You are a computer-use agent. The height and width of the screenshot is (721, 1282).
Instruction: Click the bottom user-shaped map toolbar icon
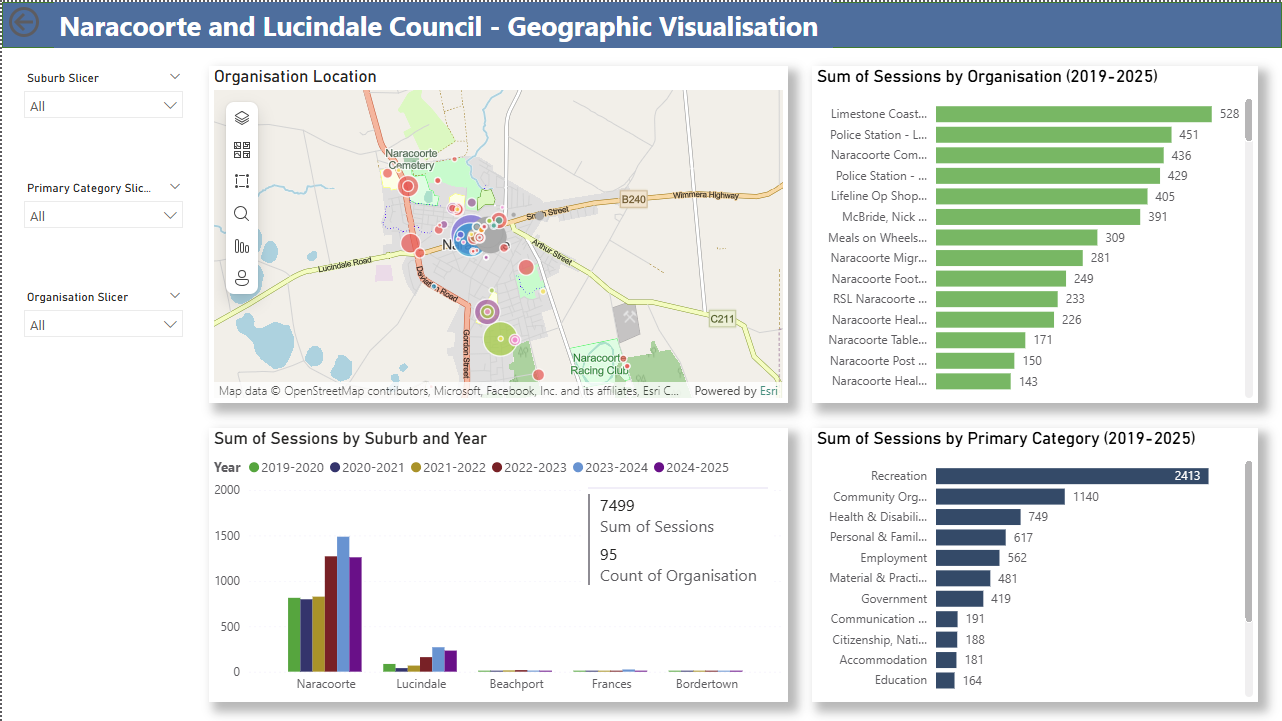[242, 278]
